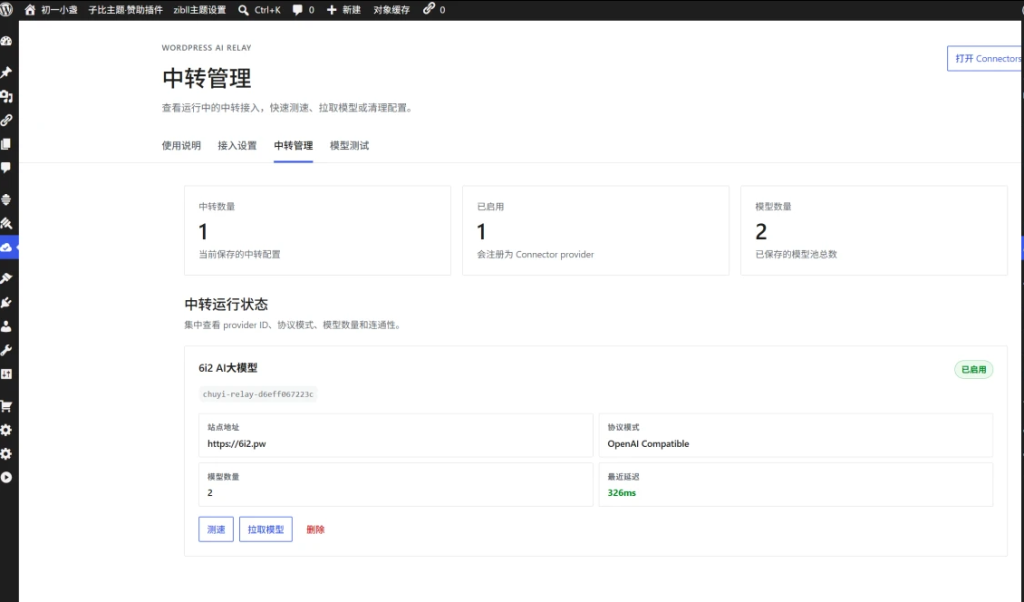Click the 326ms latency value
The image size is (1024, 602).
click(x=622, y=493)
